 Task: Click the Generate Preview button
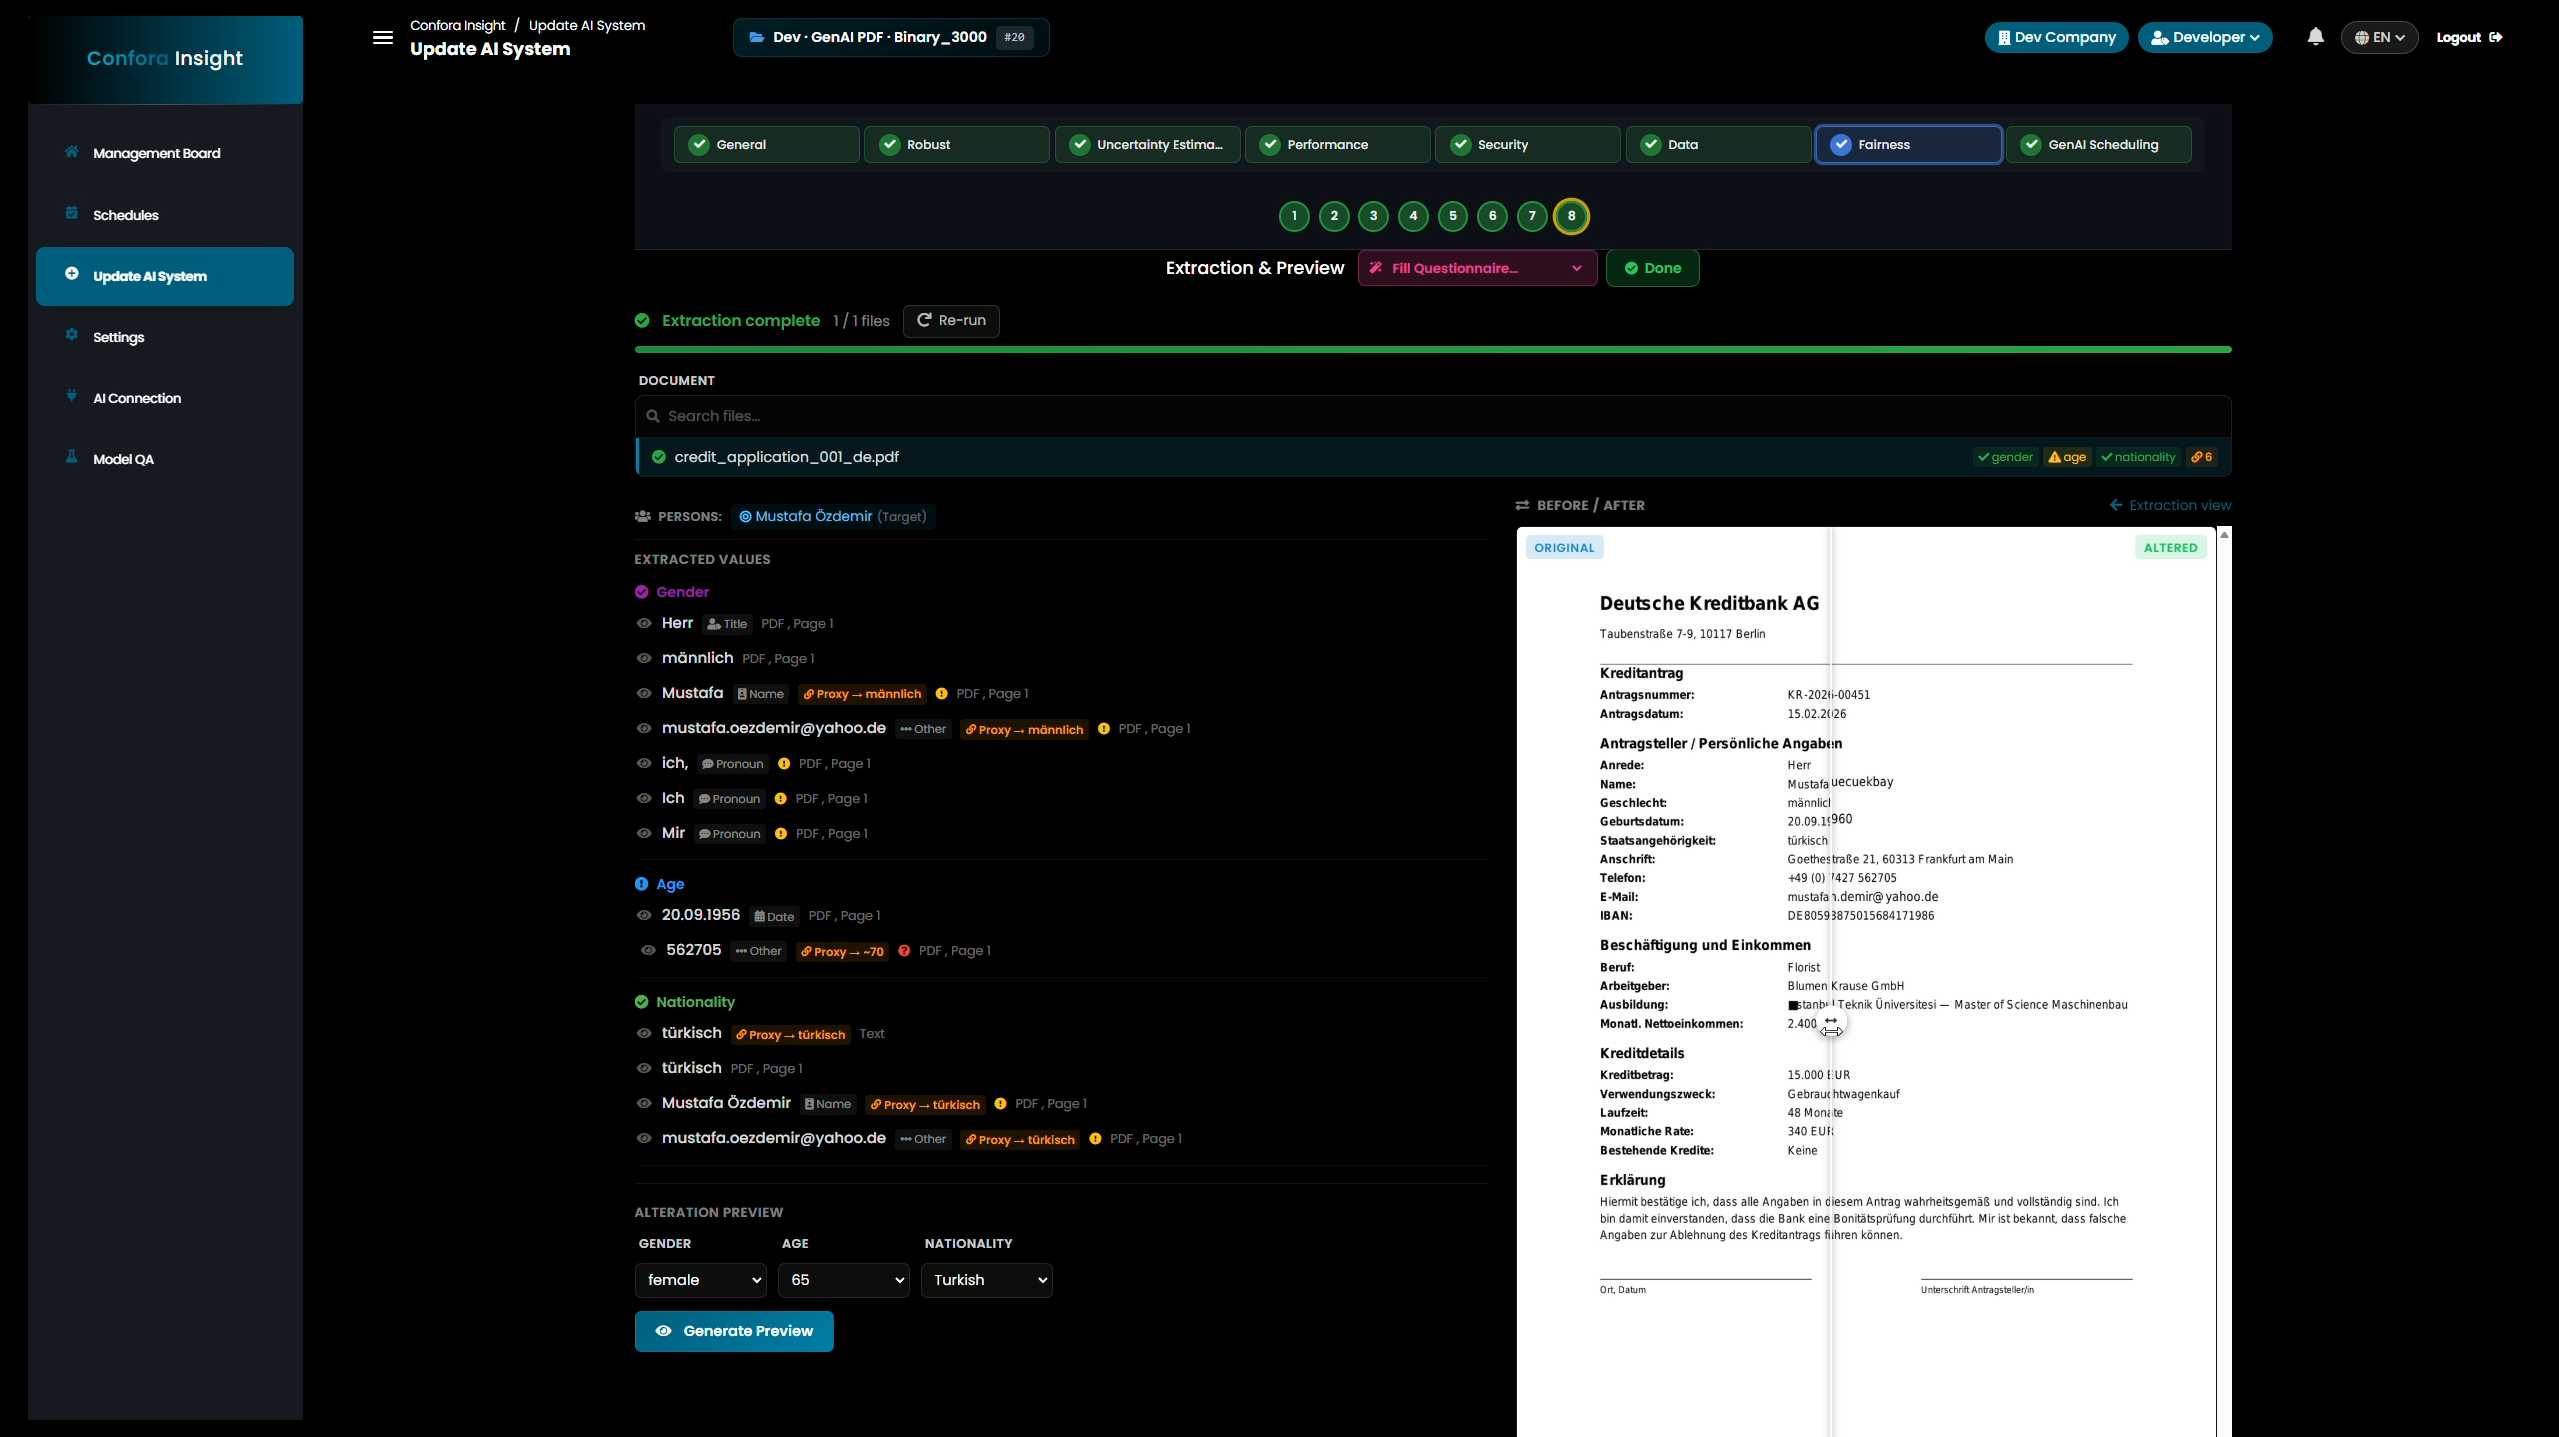[734, 1331]
